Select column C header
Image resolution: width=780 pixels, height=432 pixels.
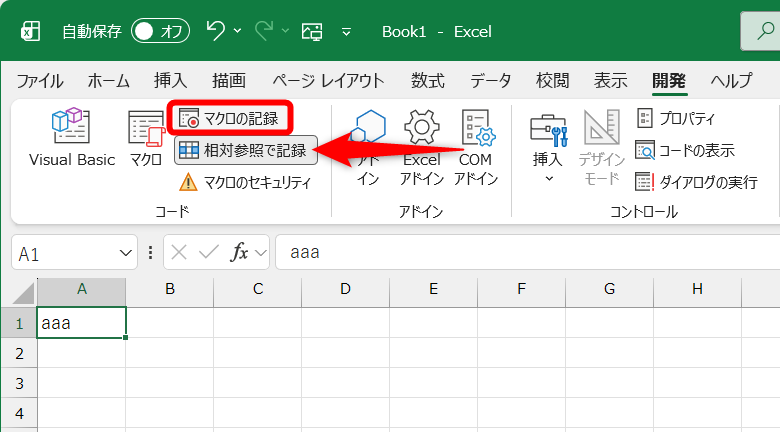[258, 292]
